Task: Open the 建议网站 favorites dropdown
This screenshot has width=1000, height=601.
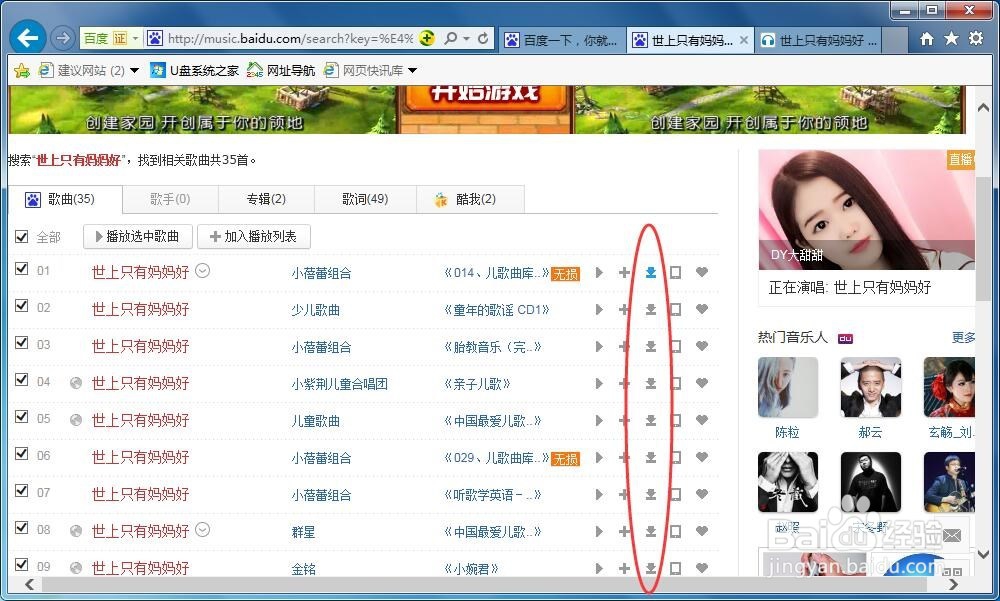Action: tap(135, 70)
